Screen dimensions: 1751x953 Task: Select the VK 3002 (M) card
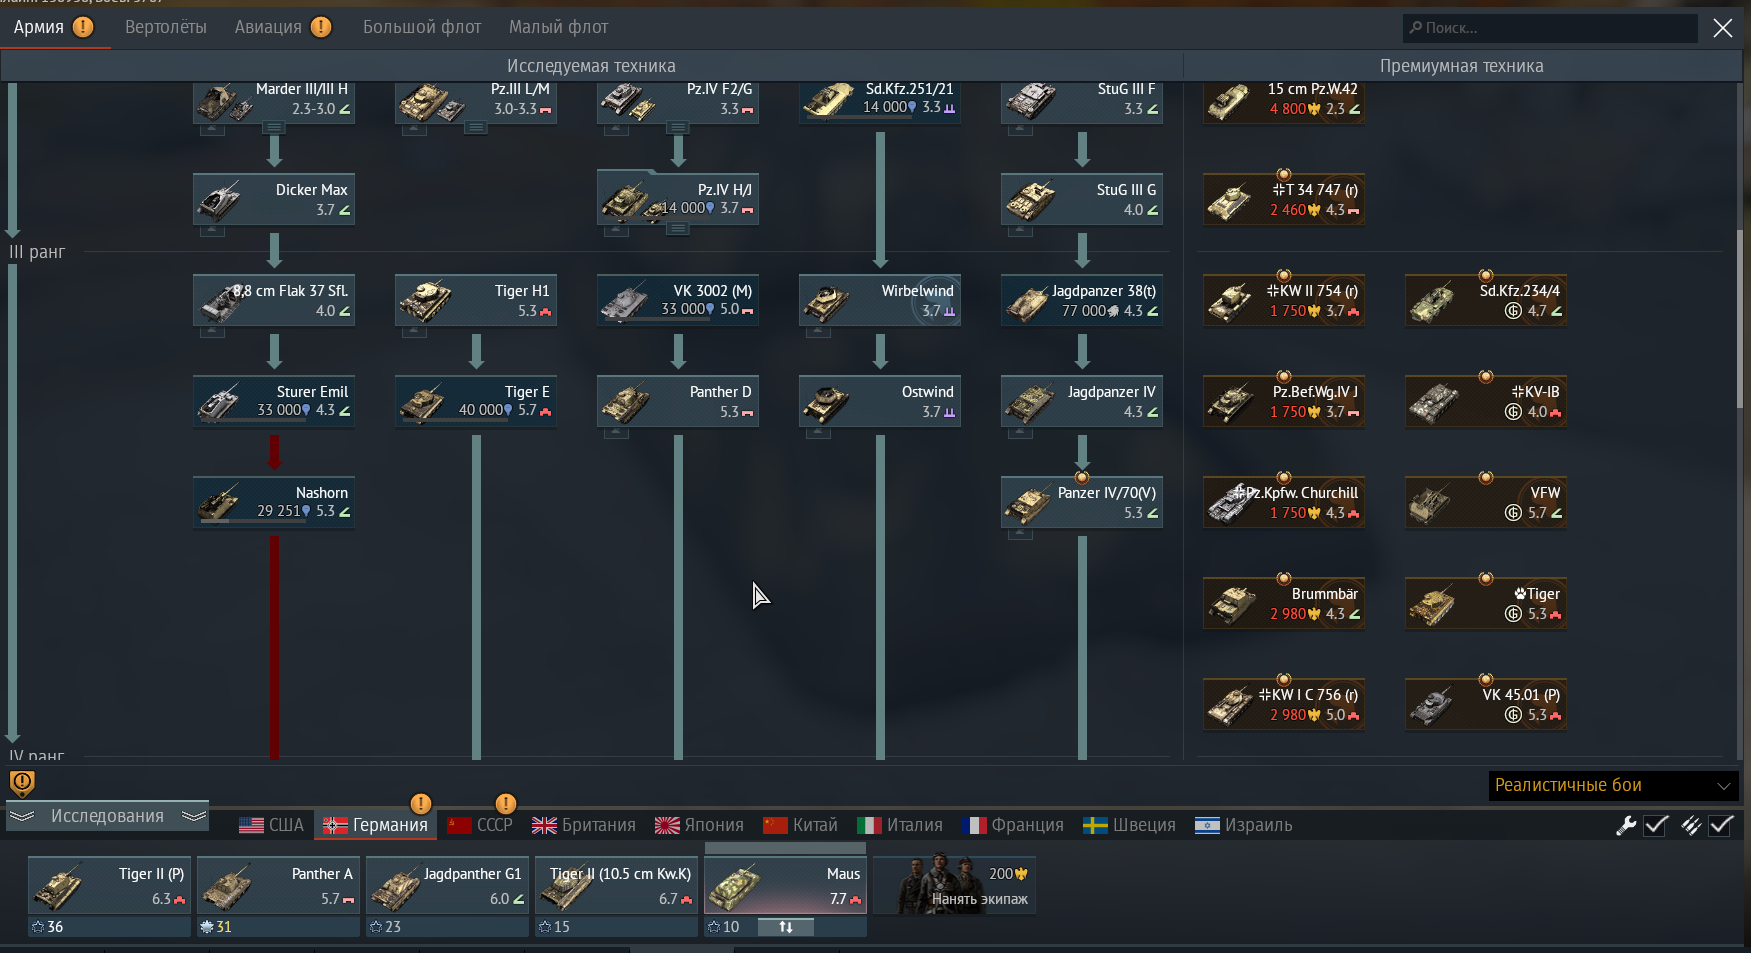tap(678, 300)
